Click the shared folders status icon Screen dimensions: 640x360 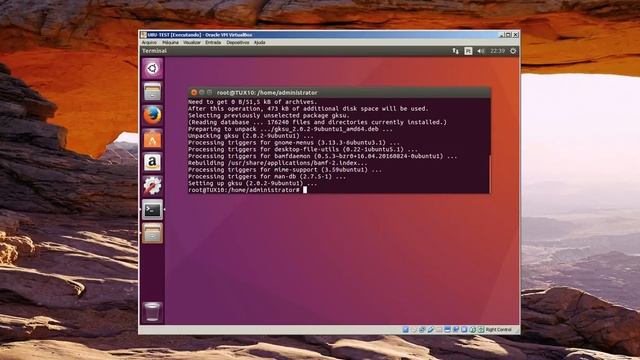(438, 329)
